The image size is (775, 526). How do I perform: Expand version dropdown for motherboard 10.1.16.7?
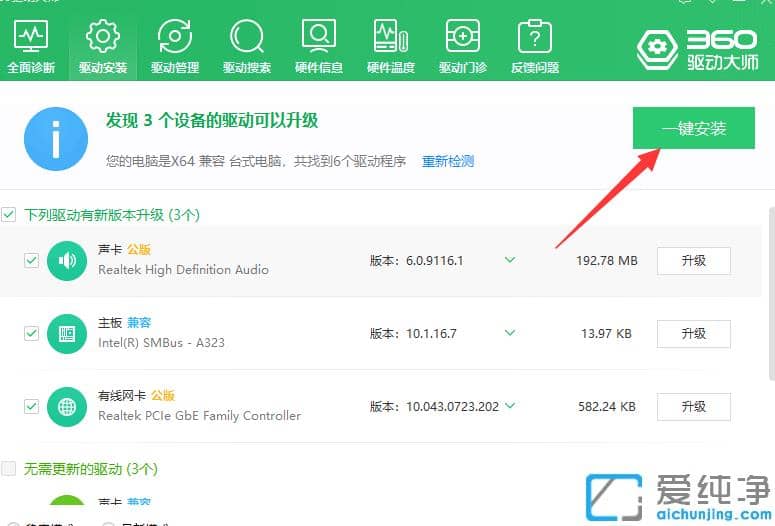point(510,333)
